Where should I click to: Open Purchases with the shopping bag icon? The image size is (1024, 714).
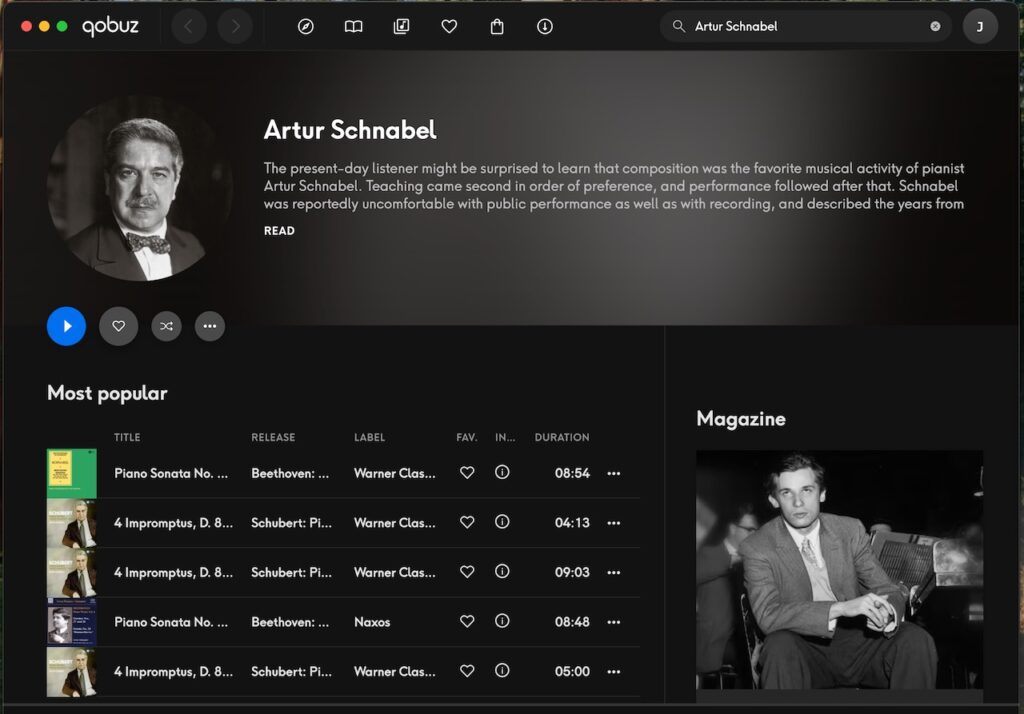click(497, 26)
